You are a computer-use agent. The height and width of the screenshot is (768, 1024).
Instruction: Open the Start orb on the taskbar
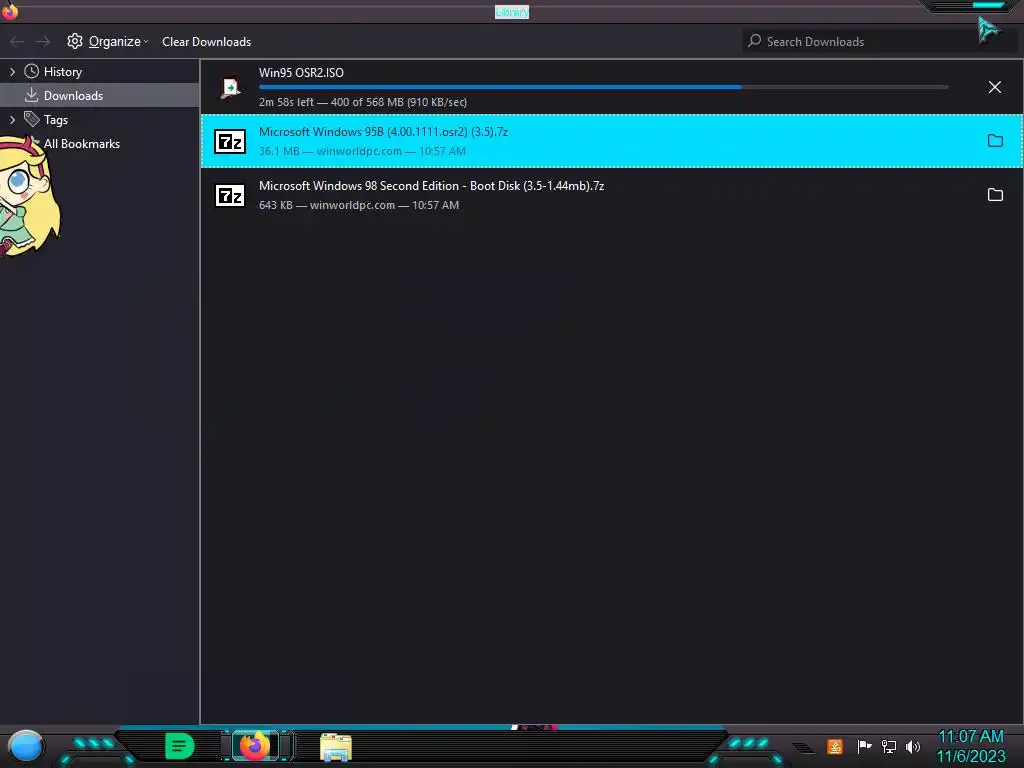pyautogui.click(x=25, y=746)
